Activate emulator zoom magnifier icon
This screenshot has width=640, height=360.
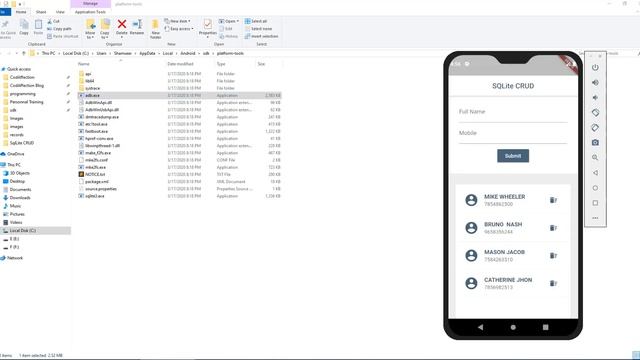click(x=595, y=158)
